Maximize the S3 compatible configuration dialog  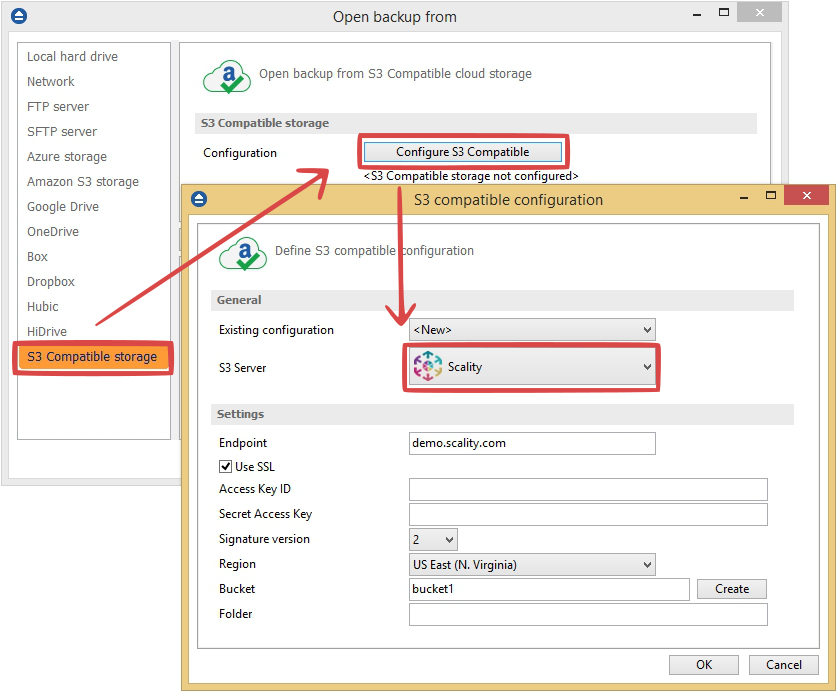(x=771, y=195)
